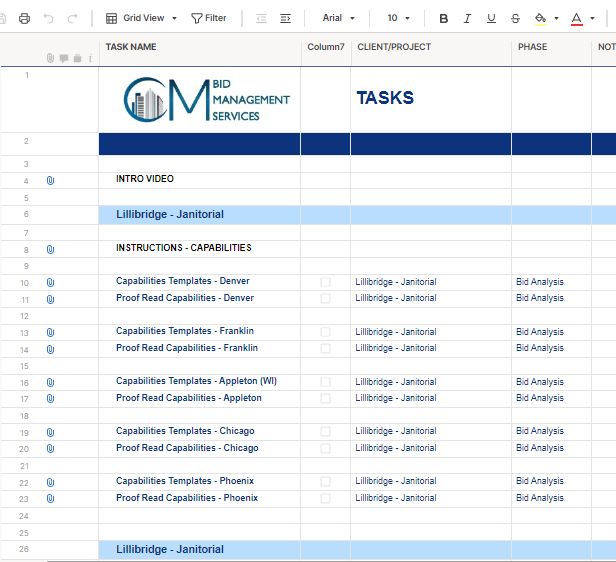
Task: Select row number 12 header
Action: [x=24, y=316]
